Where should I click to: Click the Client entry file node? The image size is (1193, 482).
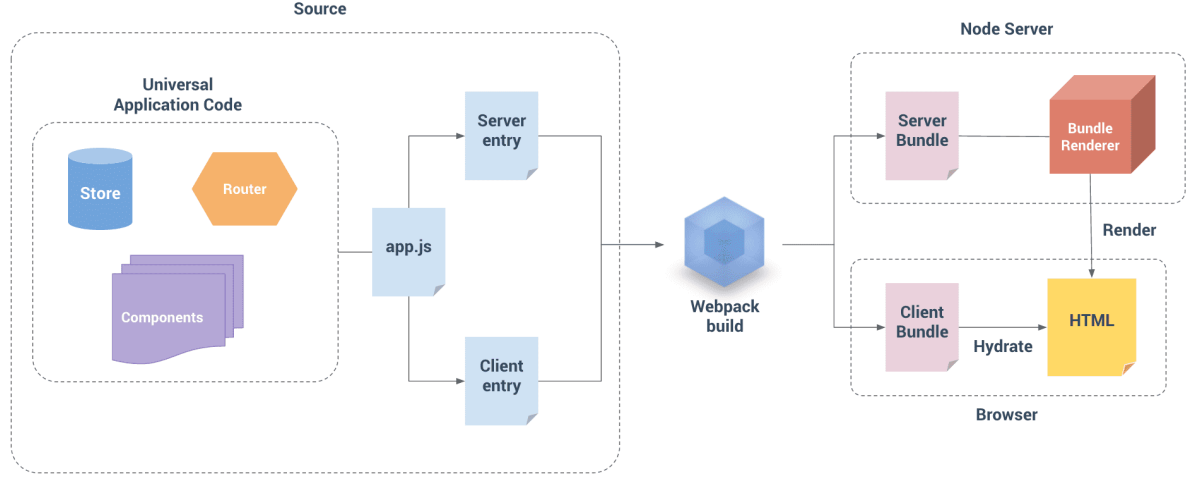pyautogui.click(x=501, y=381)
